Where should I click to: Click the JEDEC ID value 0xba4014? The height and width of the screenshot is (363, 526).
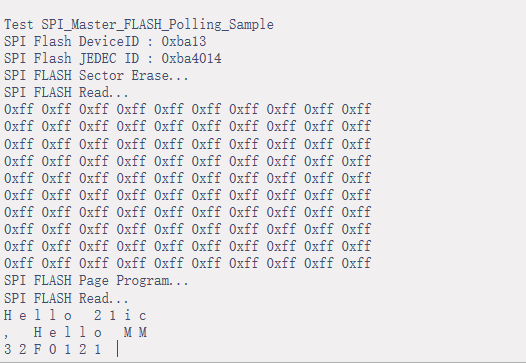pos(191,58)
